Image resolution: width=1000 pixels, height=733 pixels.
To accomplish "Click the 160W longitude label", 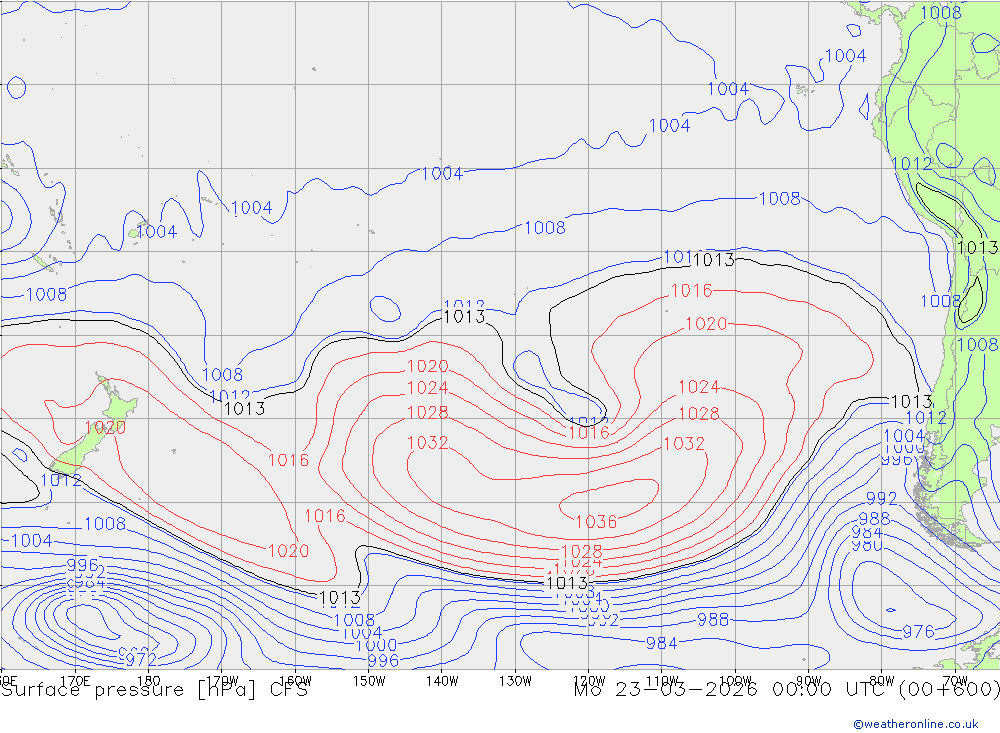I will pyautogui.click(x=295, y=681).
